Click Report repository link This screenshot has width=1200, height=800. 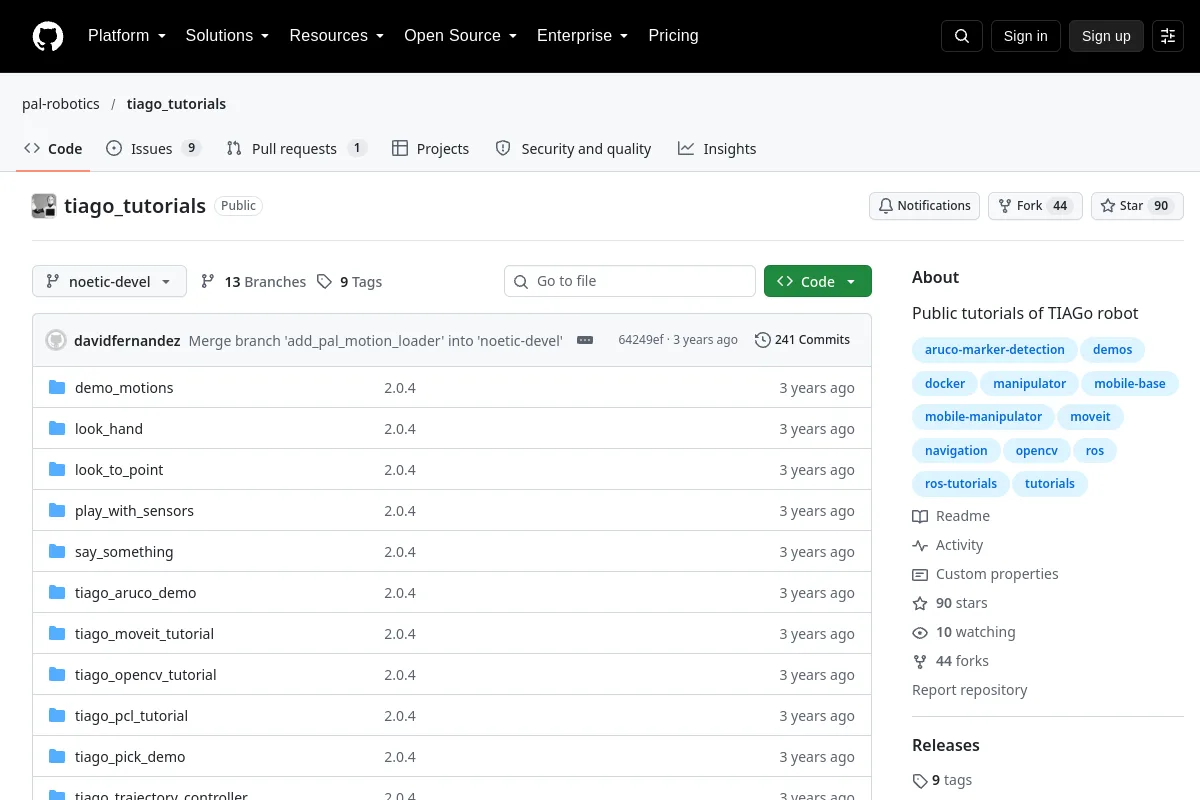point(970,690)
